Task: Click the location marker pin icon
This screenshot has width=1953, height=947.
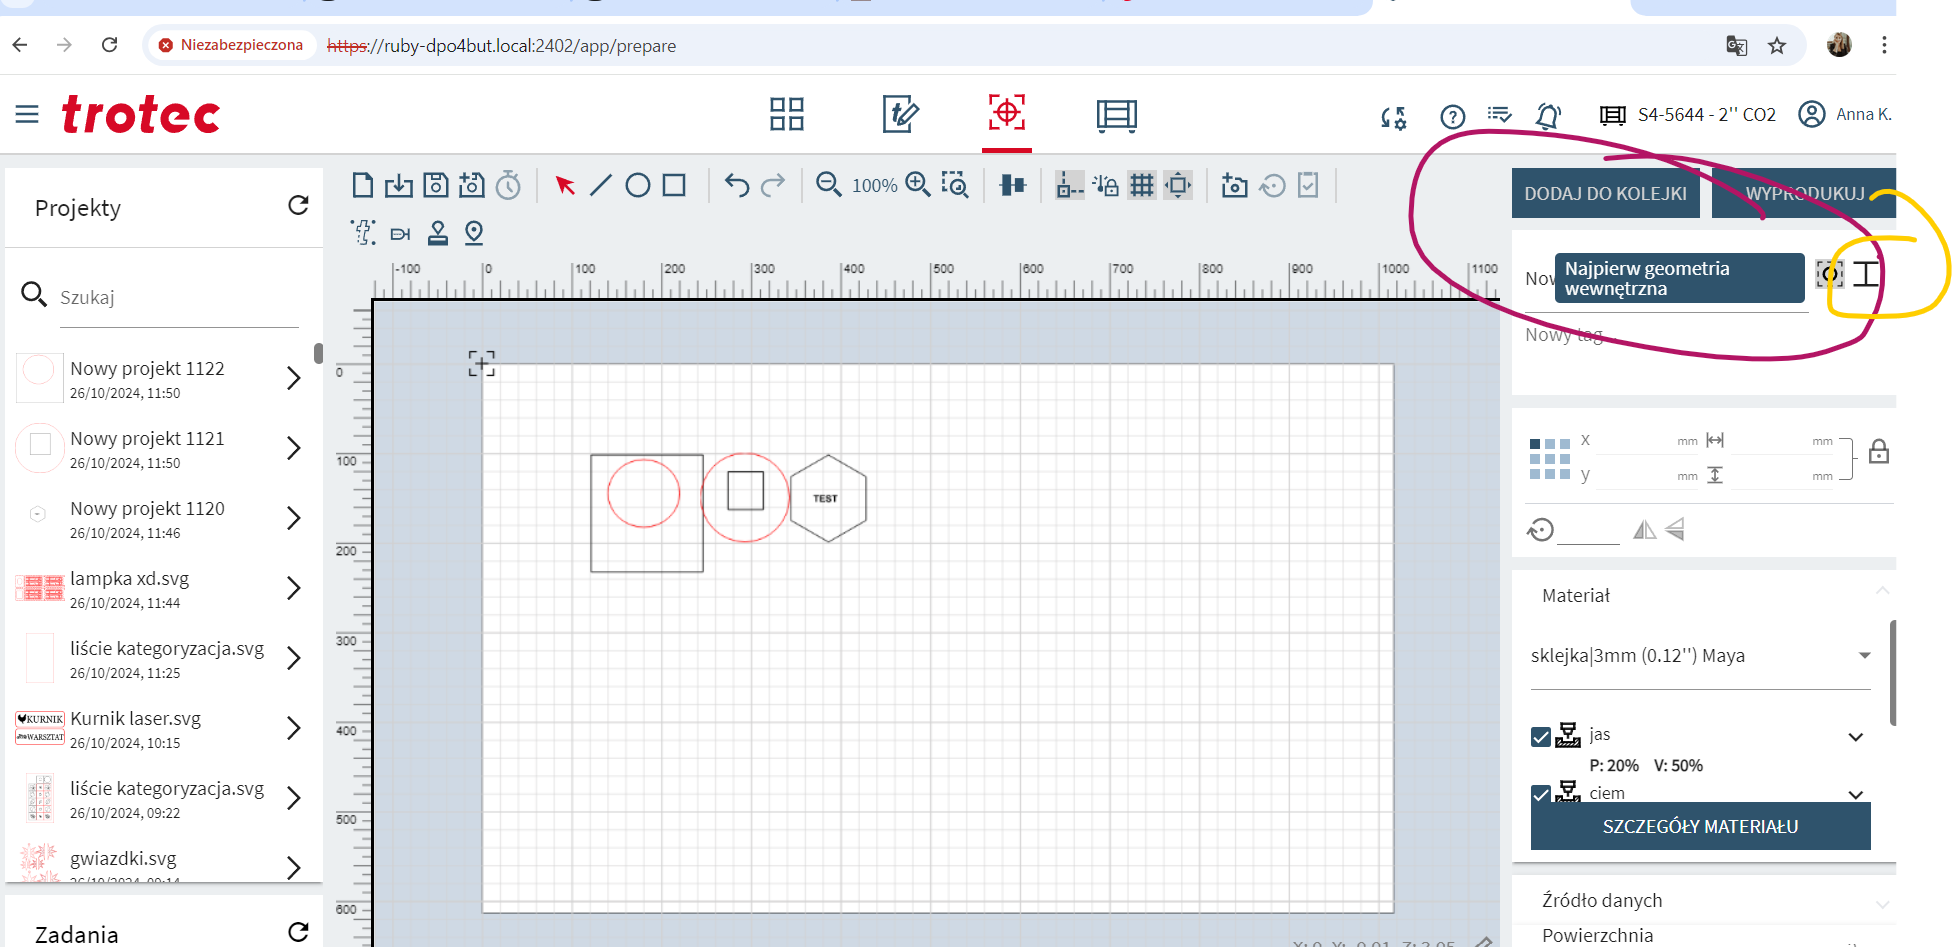Action: pos(474,233)
